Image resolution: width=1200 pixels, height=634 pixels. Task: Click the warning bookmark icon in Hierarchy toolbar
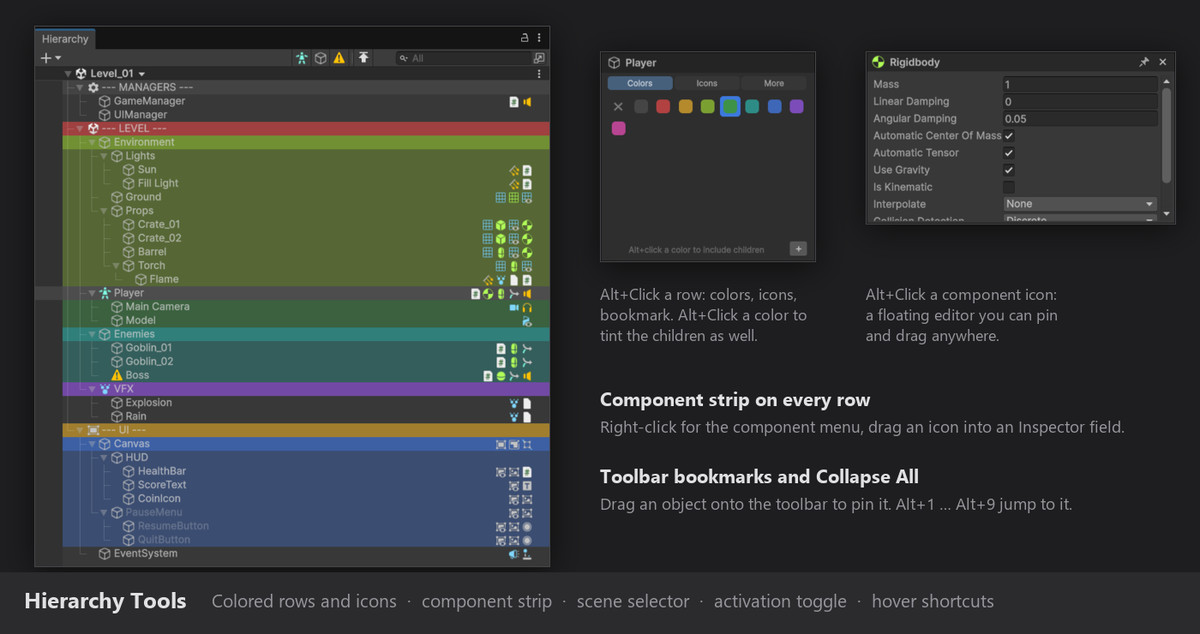coord(339,58)
